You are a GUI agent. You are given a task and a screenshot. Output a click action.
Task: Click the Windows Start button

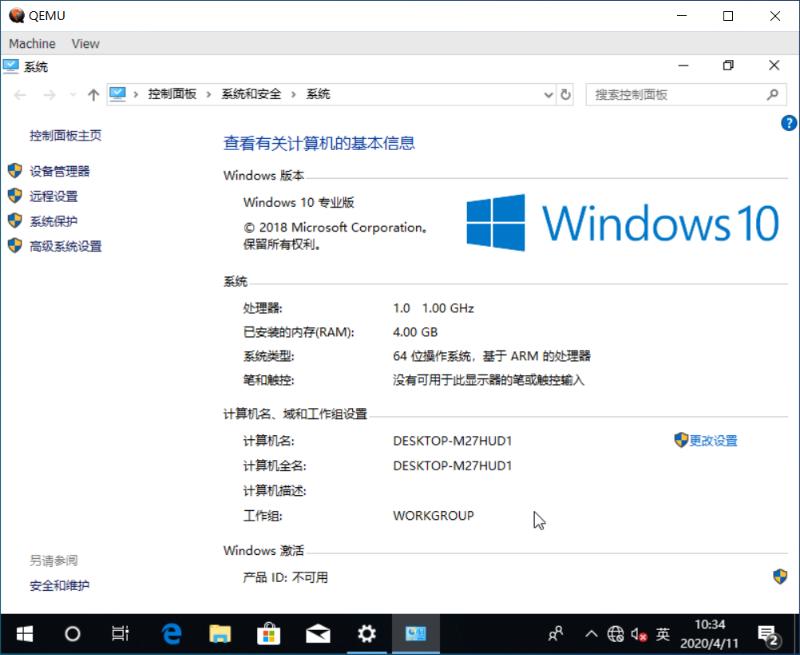22,633
